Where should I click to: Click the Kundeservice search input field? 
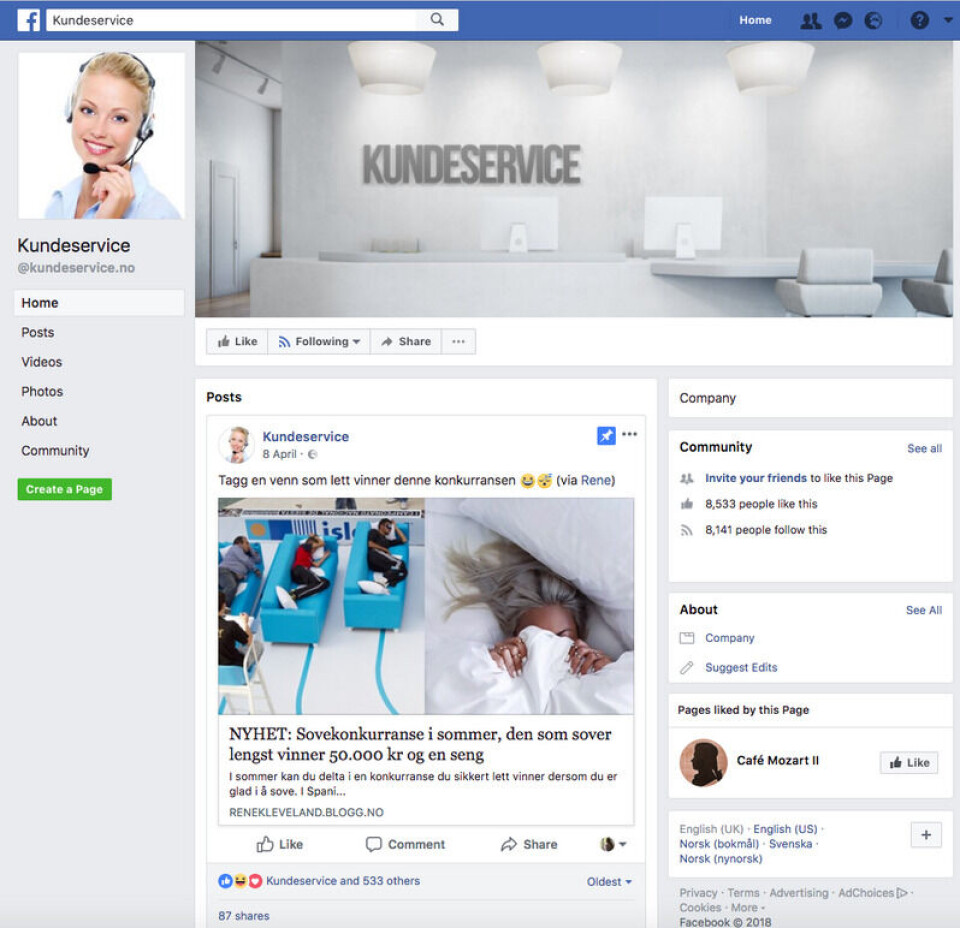(230, 20)
